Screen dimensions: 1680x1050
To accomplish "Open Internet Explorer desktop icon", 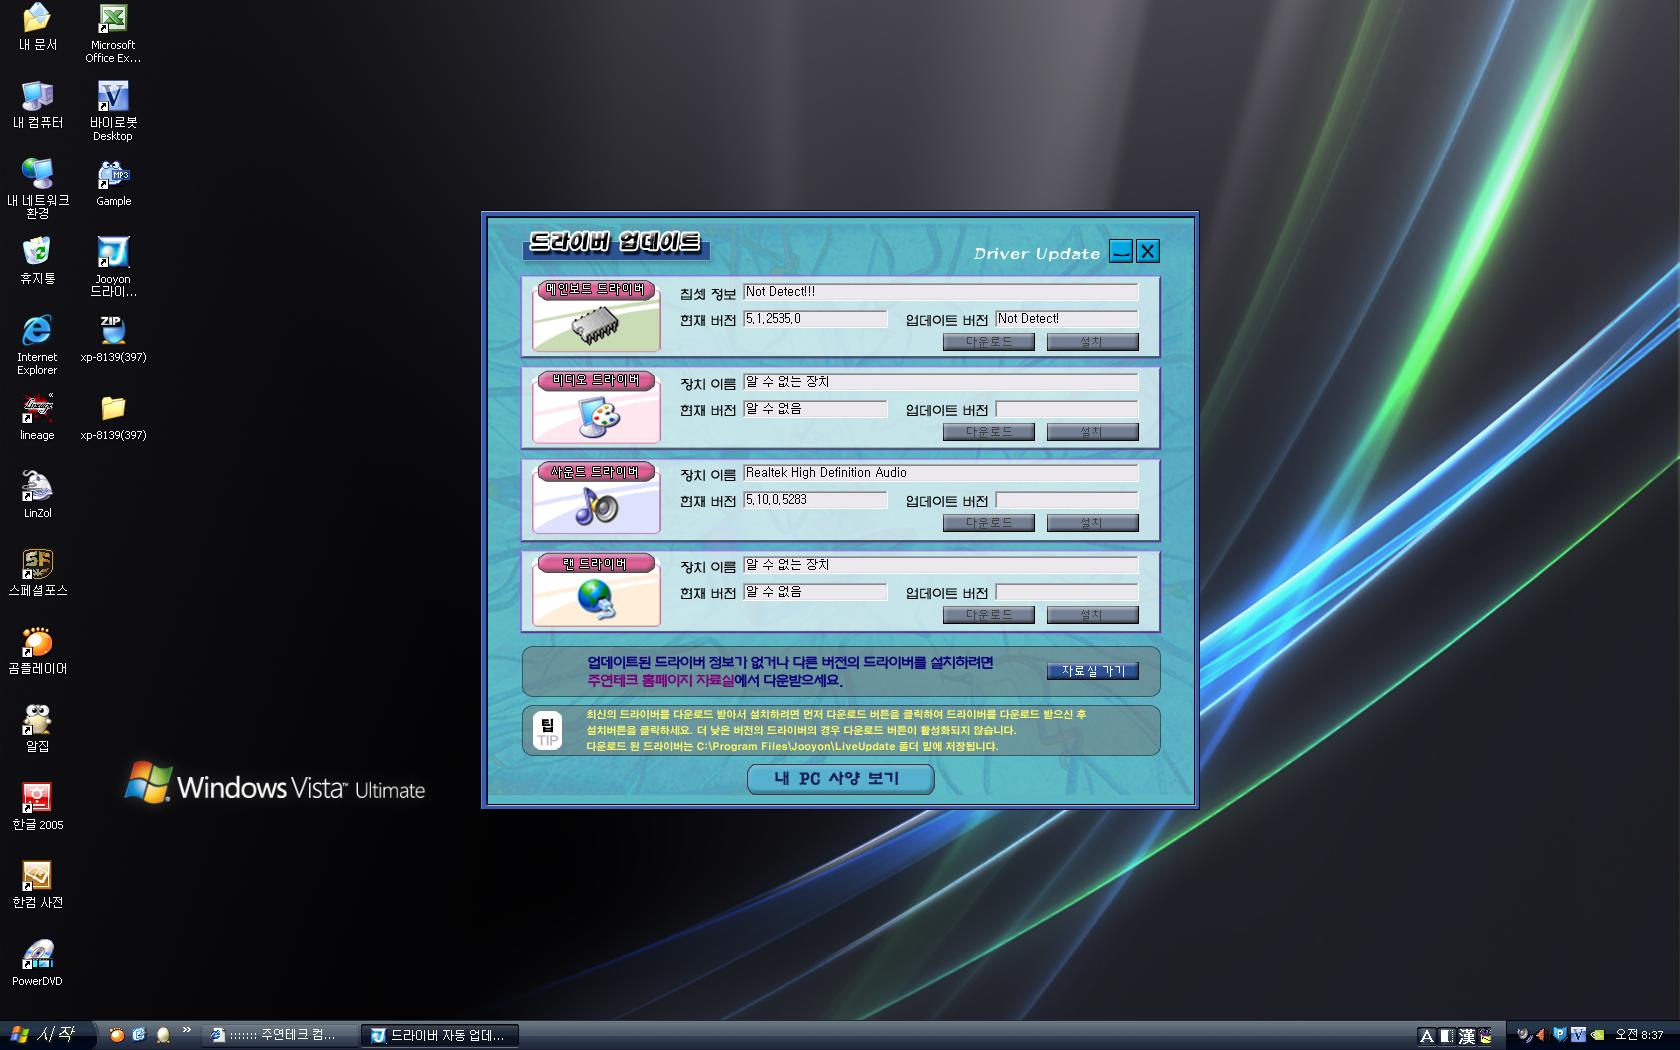I will pos(37,345).
